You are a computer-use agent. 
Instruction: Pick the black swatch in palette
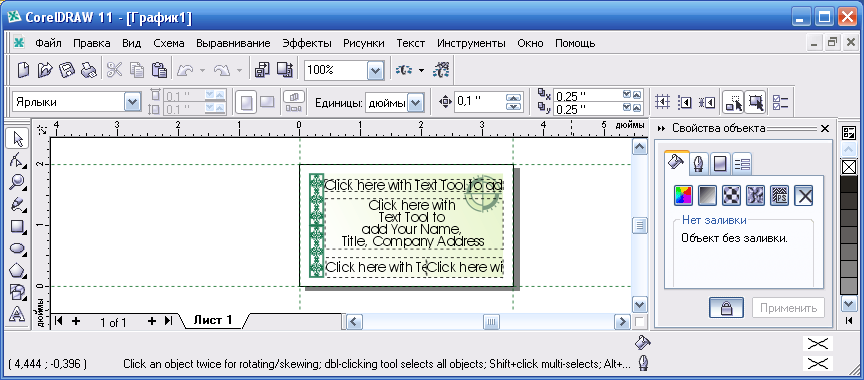849,183
